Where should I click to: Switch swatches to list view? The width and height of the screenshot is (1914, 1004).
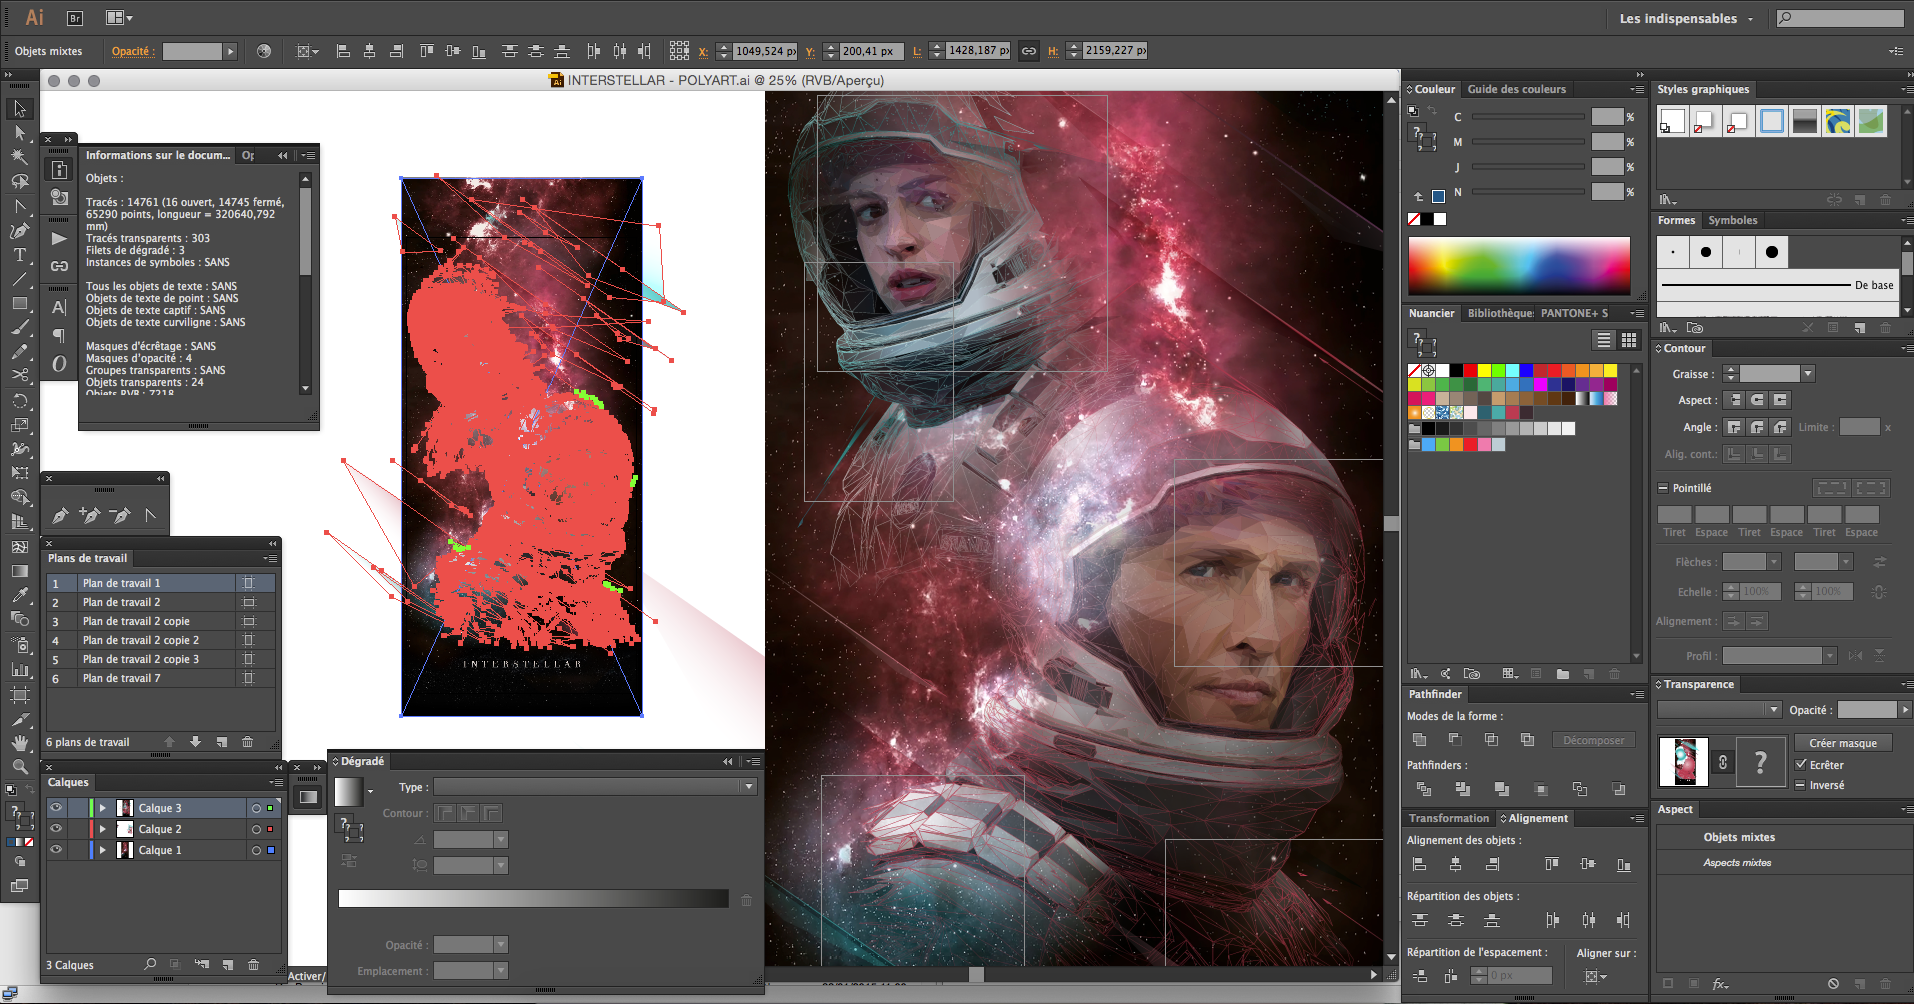pos(1604,340)
